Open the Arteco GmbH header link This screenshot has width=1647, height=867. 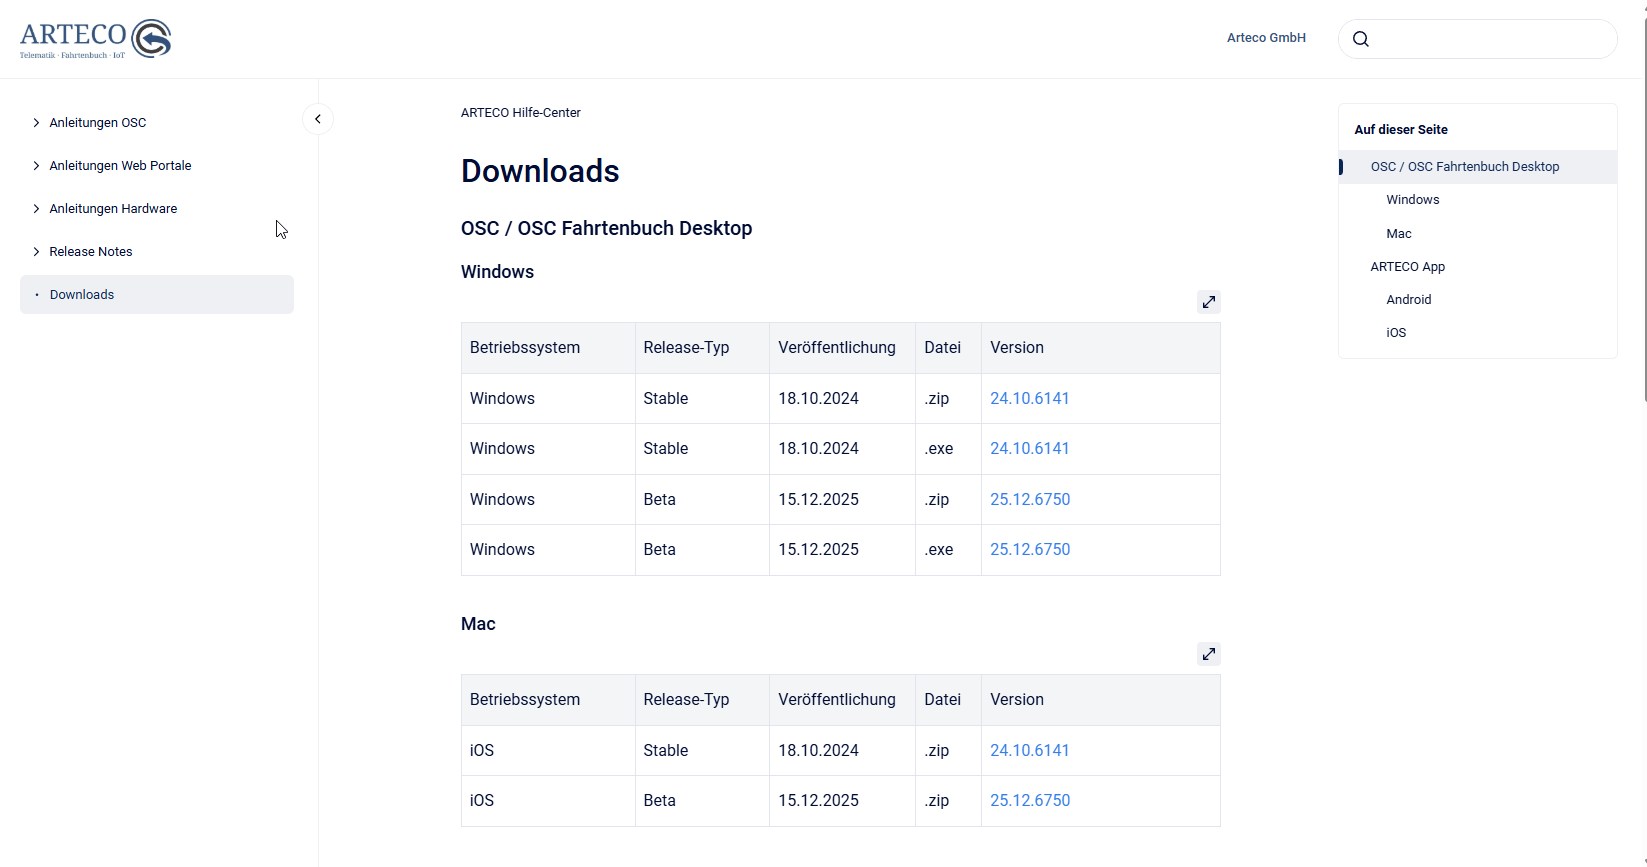tap(1266, 38)
